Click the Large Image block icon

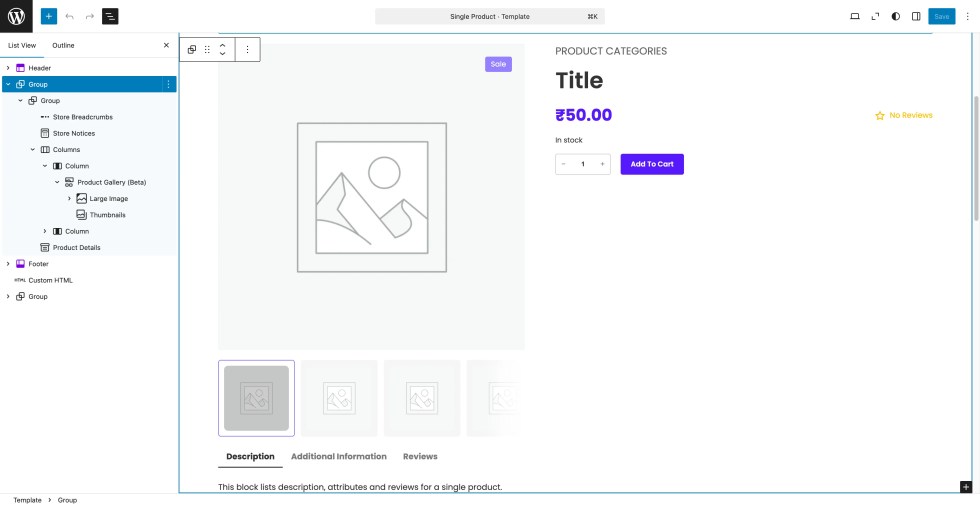click(82, 199)
